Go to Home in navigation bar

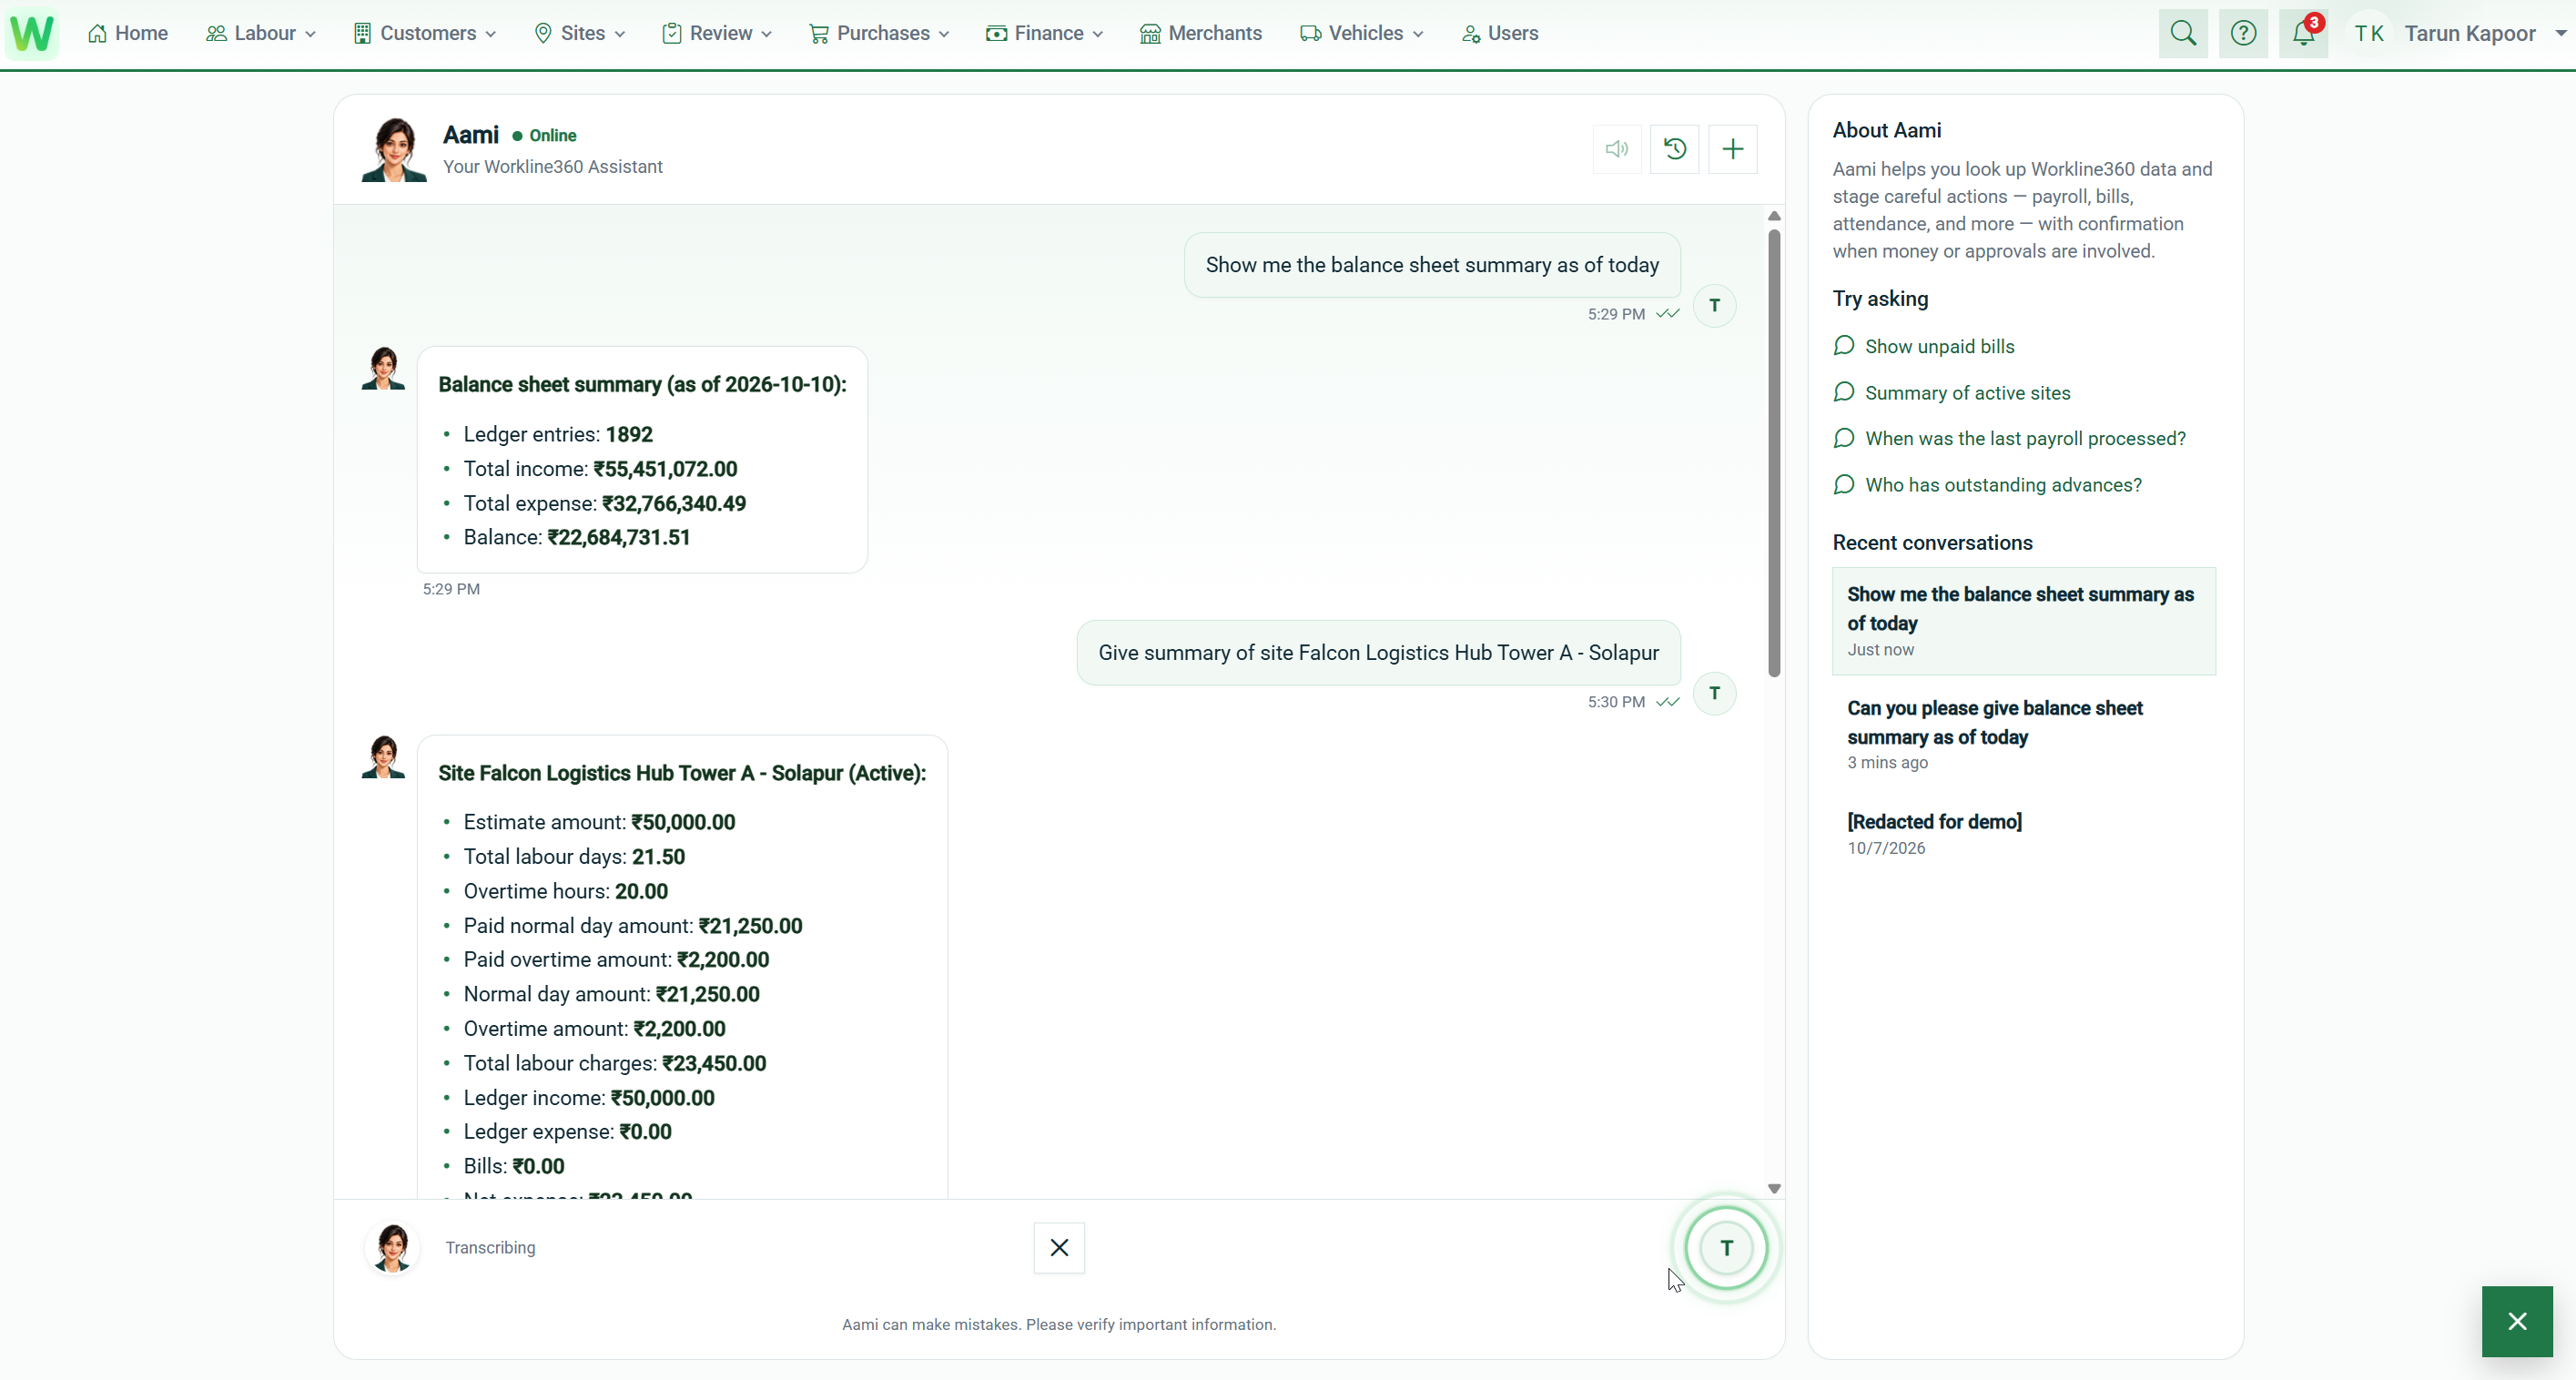click(128, 33)
